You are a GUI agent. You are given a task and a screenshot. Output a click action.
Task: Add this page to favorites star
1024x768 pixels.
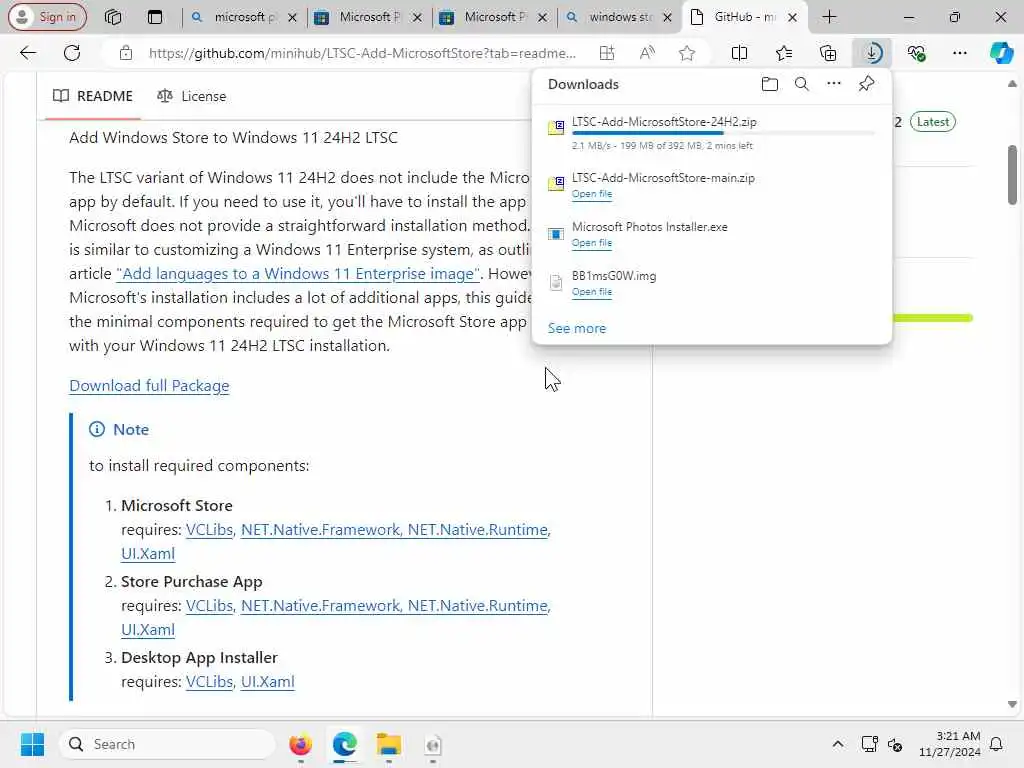[686, 53]
